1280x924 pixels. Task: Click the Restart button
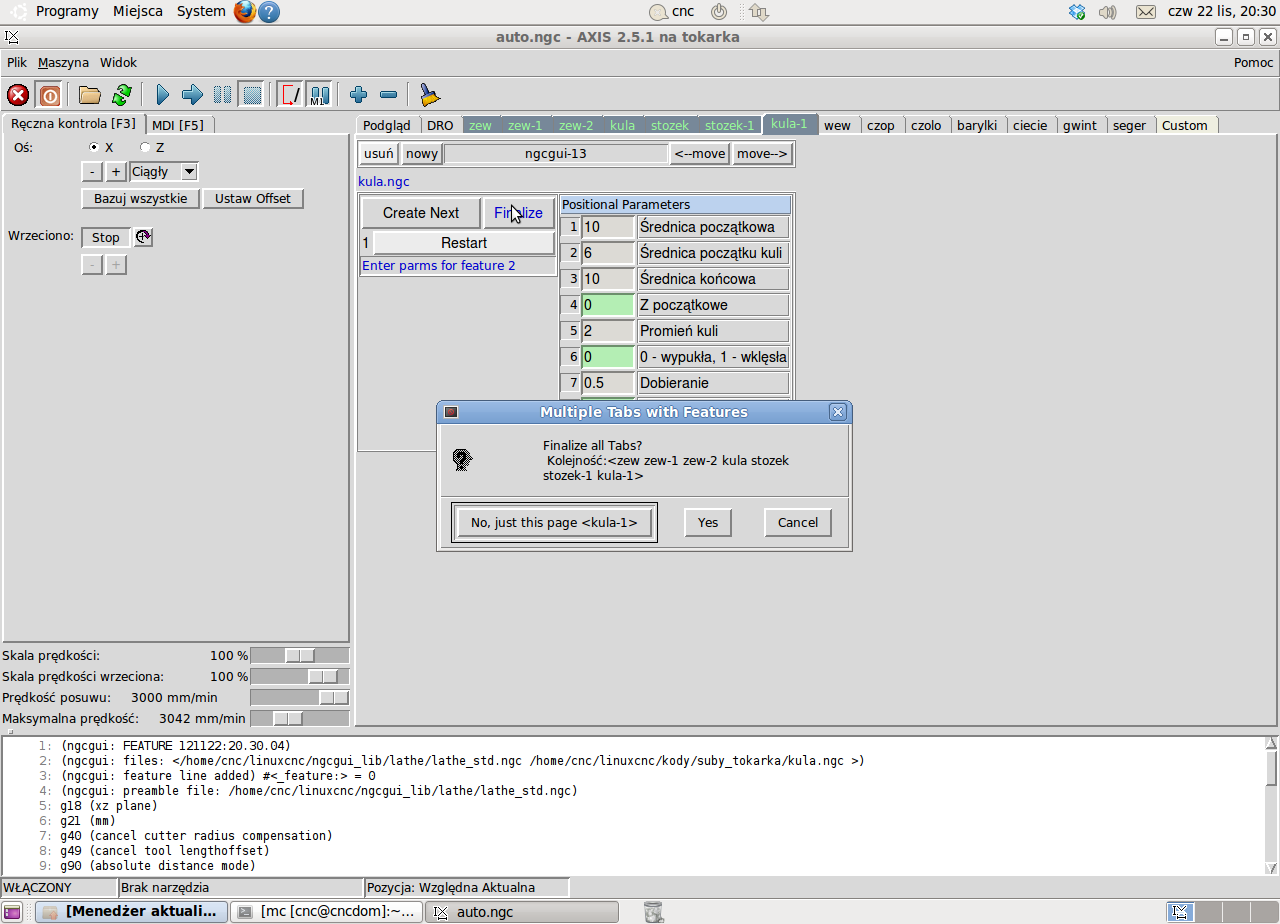click(x=464, y=242)
